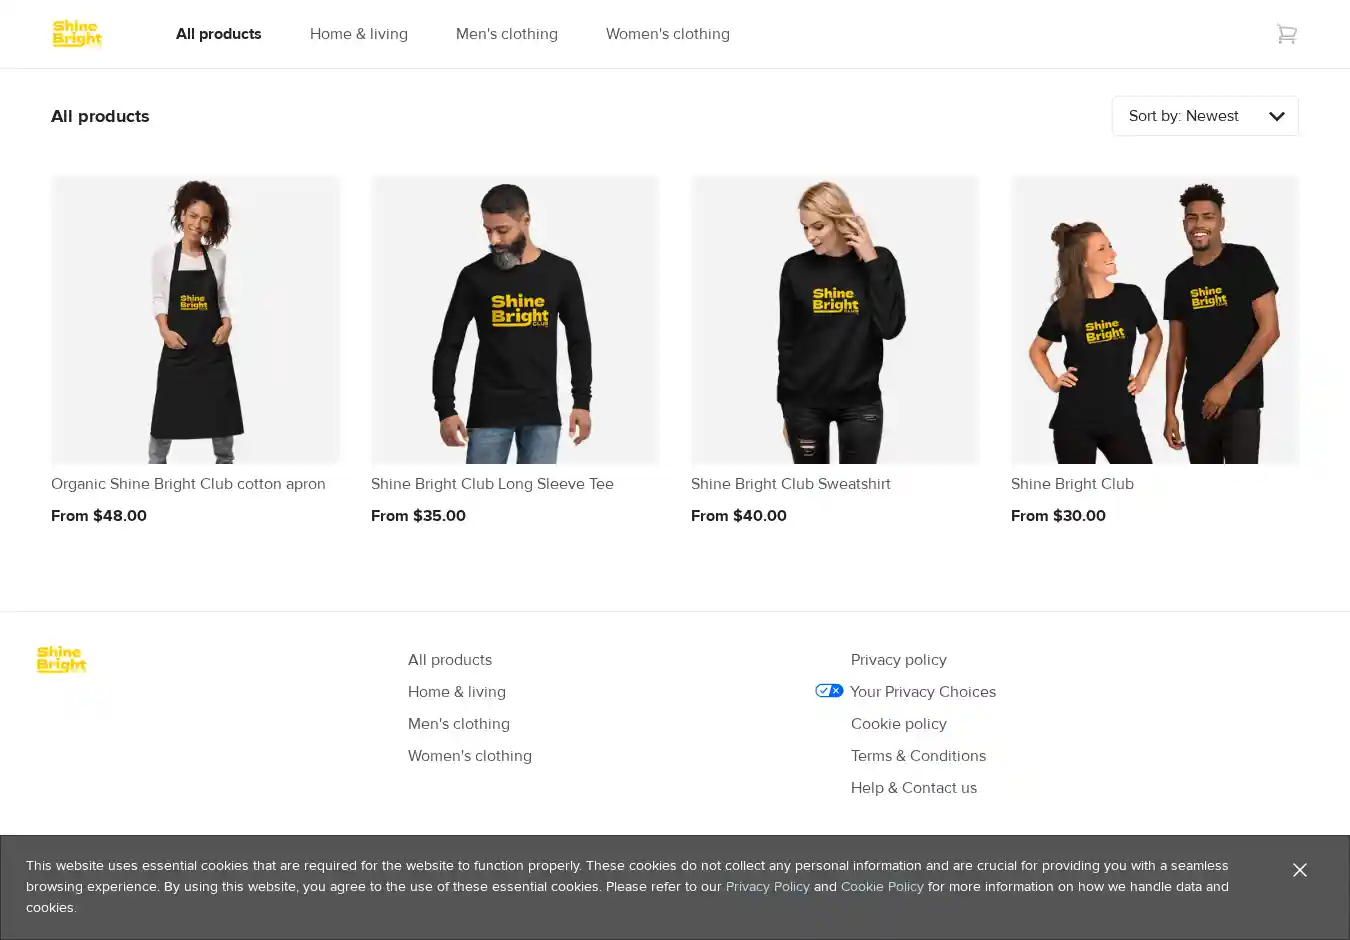Screen dimensions: 1350x940
Task: Go to Men's clothing in header
Action: [506, 34]
